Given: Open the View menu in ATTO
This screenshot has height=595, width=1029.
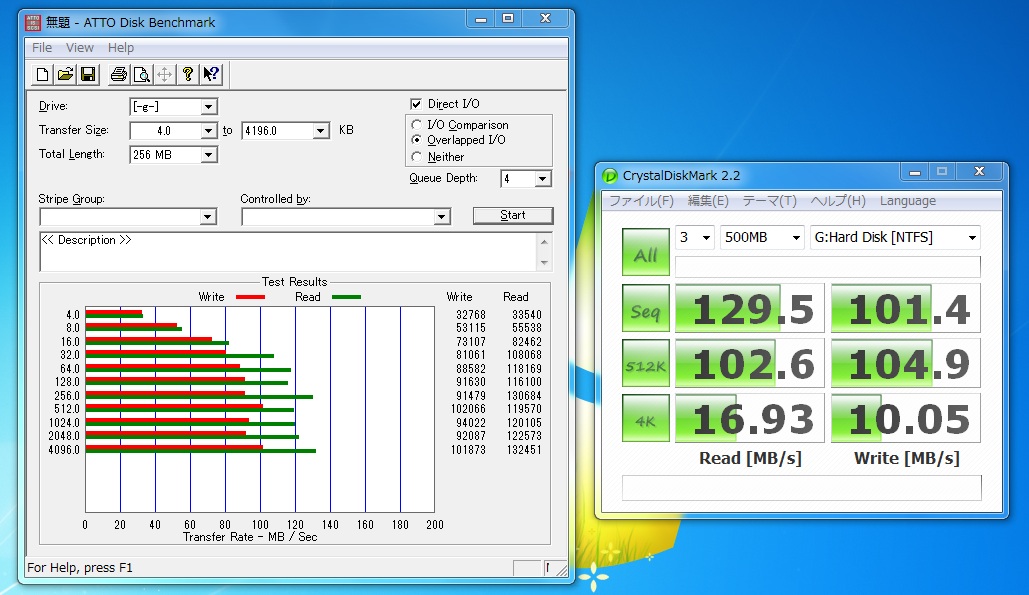Looking at the screenshot, I should pos(80,48).
